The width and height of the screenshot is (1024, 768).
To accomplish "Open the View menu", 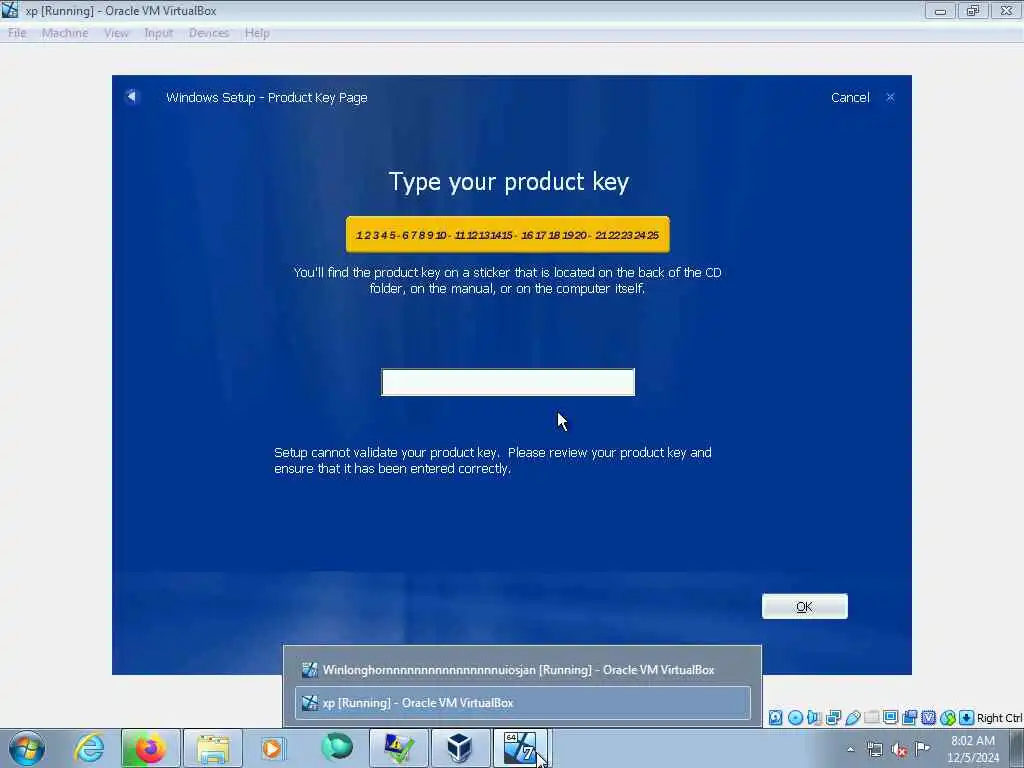I will [x=116, y=33].
